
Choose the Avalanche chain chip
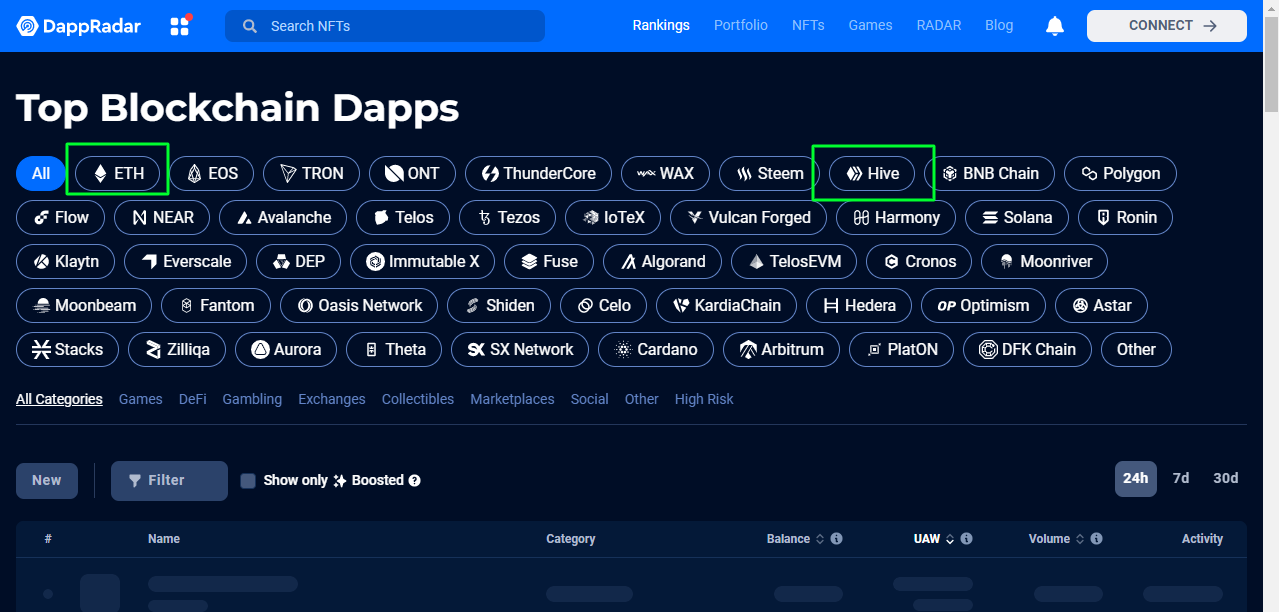284,217
